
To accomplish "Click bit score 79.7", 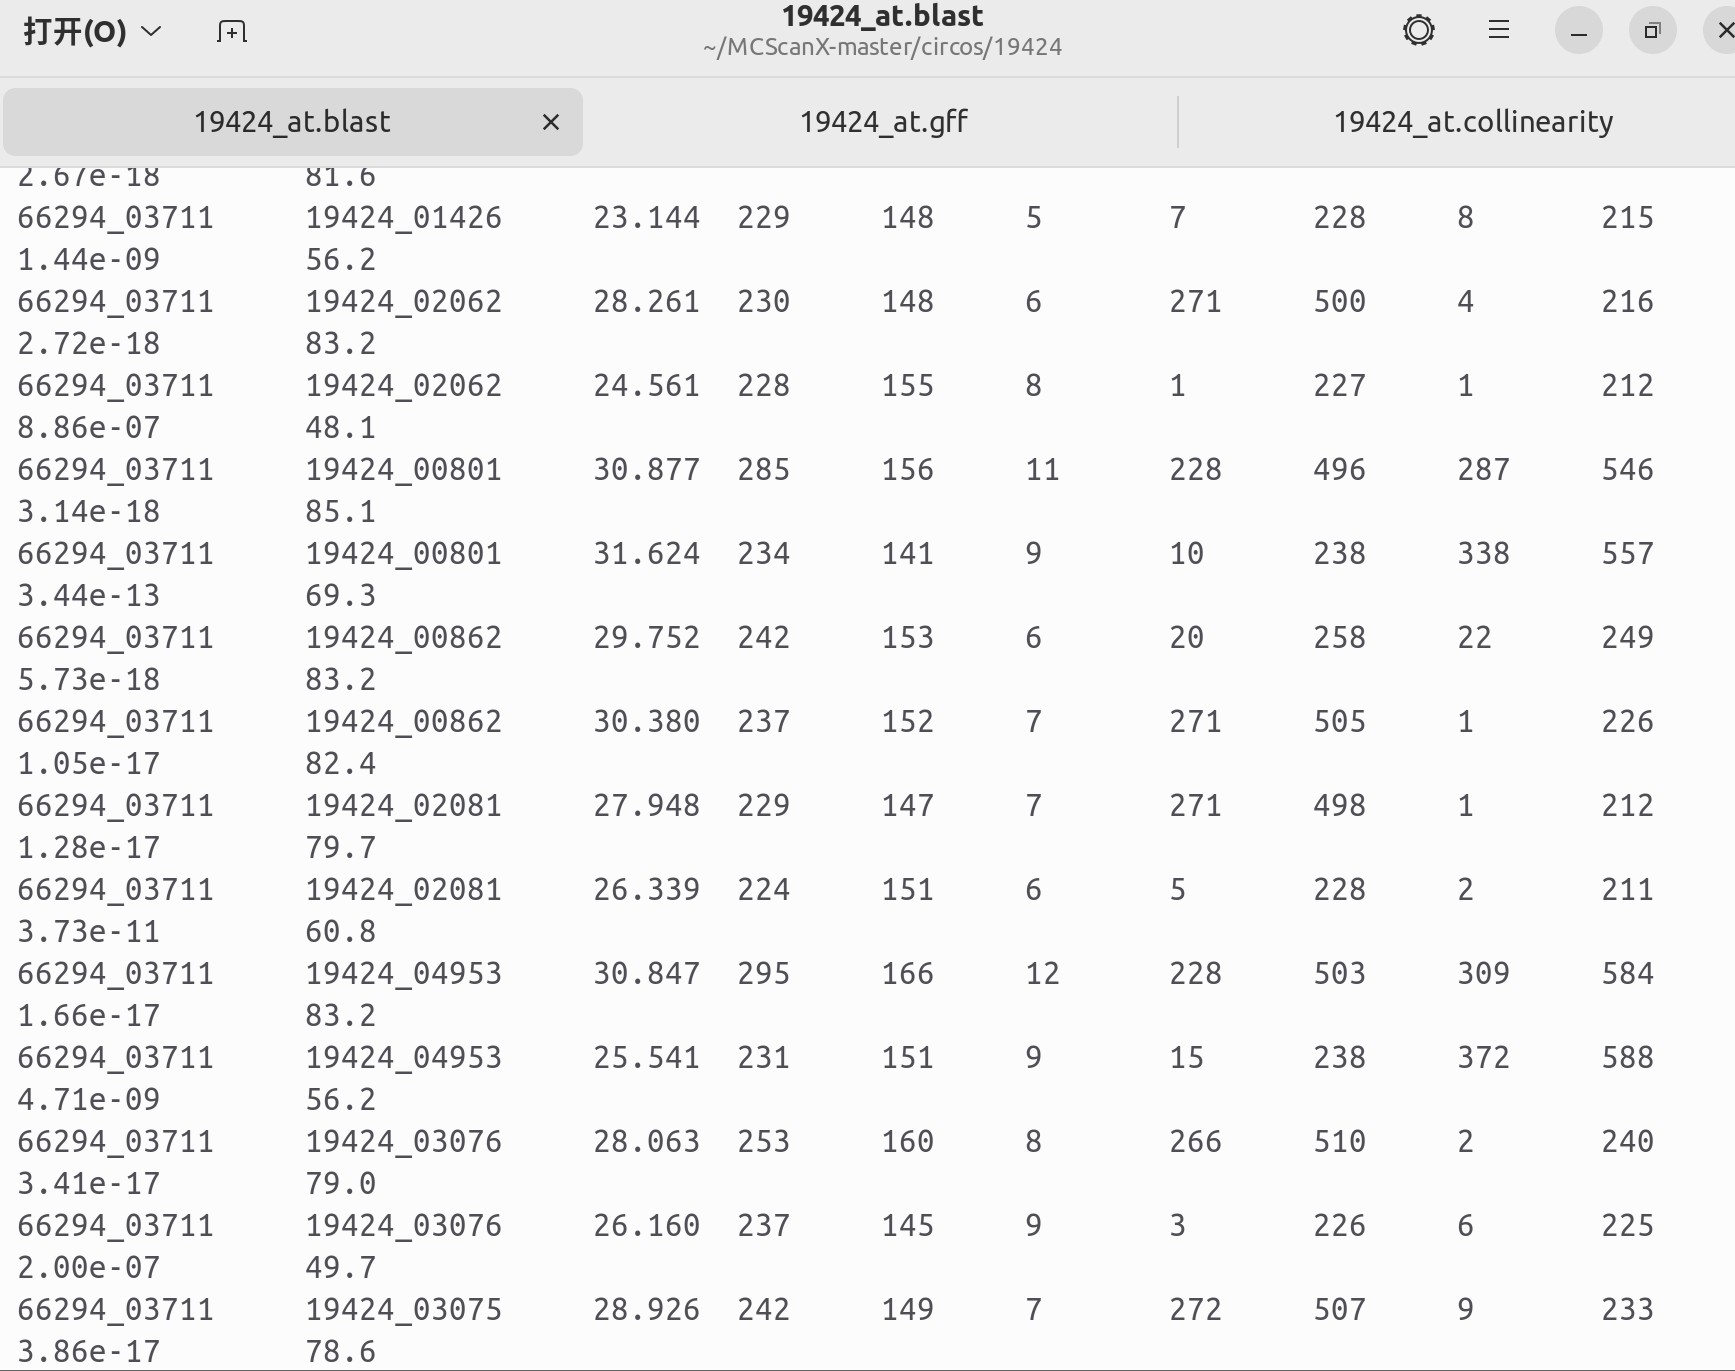I will pyautogui.click(x=340, y=848).
